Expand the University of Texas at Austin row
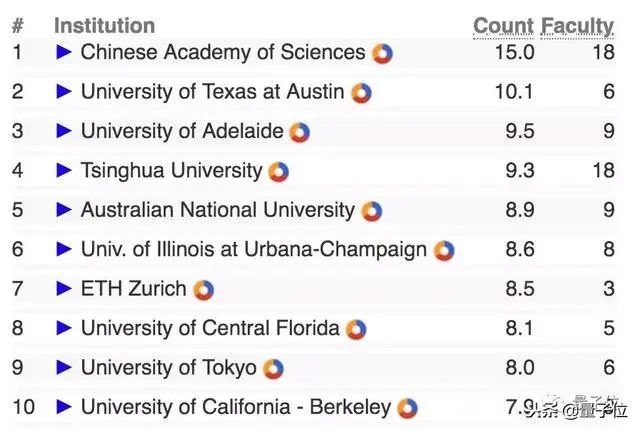Viewport: 640px width, 431px height. pos(64,92)
